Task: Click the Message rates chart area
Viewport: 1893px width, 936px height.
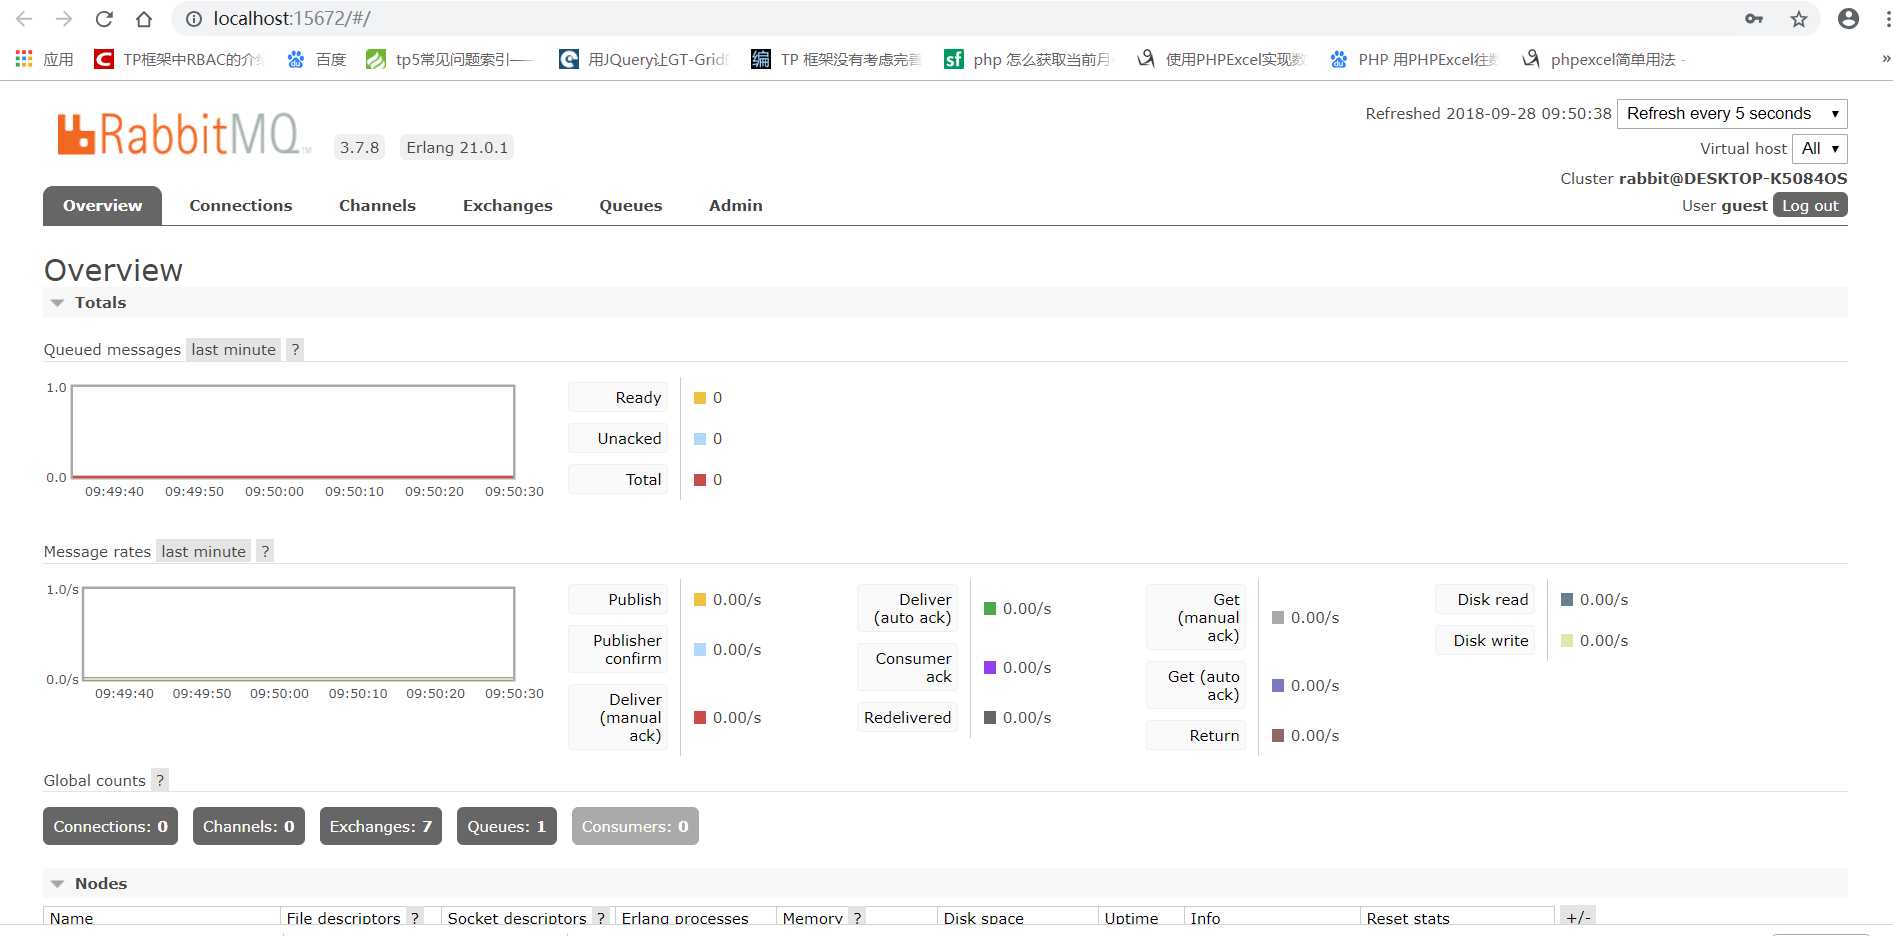Action: coord(298,634)
